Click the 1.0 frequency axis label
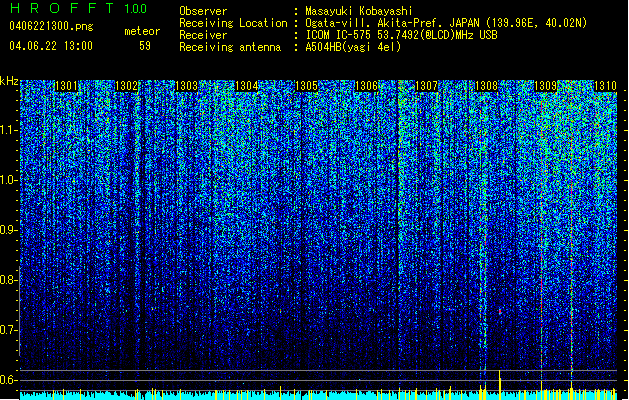This screenshot has width=629, height=400. 9,181
